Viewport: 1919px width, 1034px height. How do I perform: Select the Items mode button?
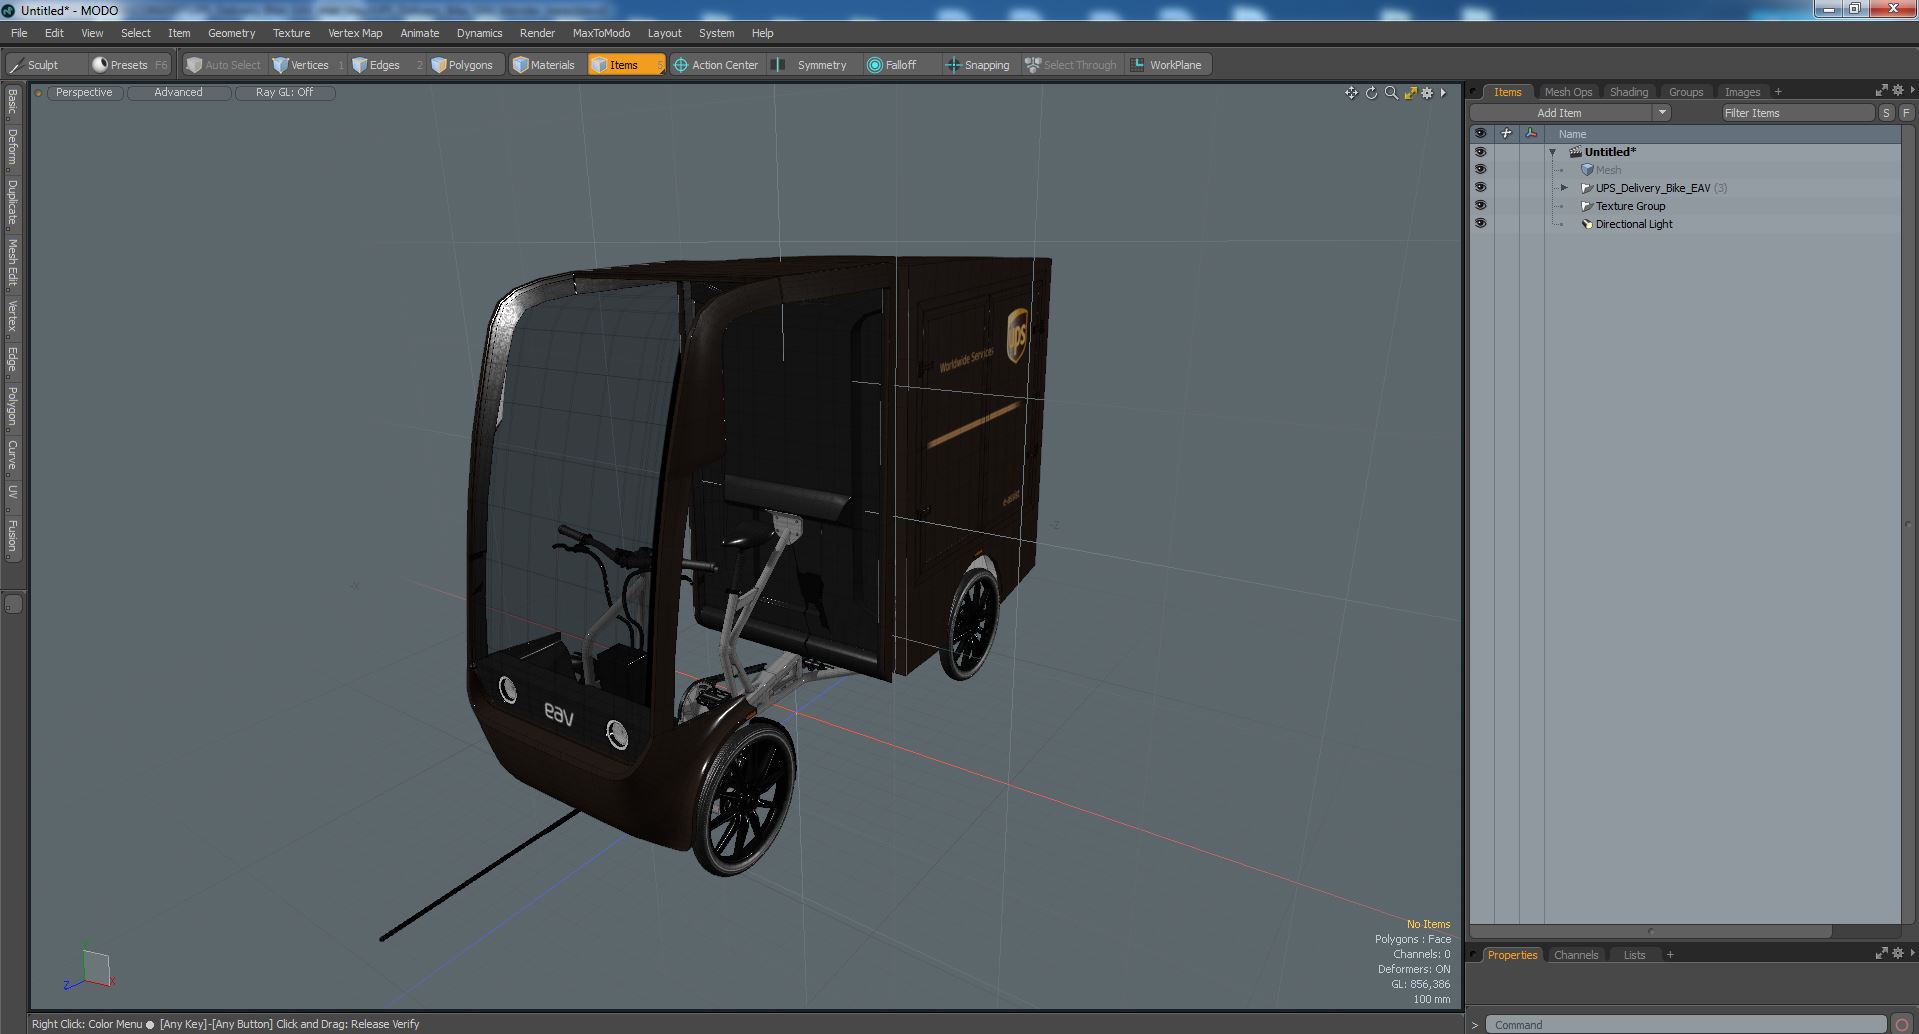pos(625,65)
